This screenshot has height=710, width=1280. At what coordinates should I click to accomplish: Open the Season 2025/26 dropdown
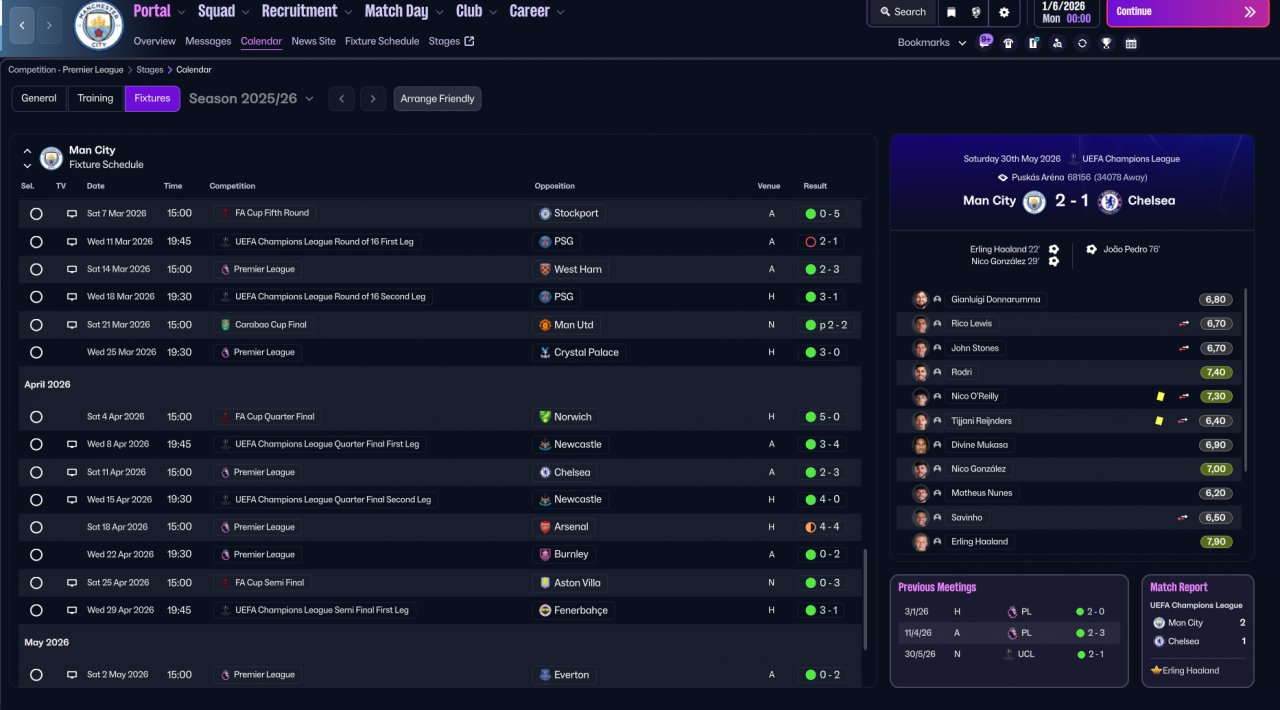pyautogui.click(x=251, y=98)
